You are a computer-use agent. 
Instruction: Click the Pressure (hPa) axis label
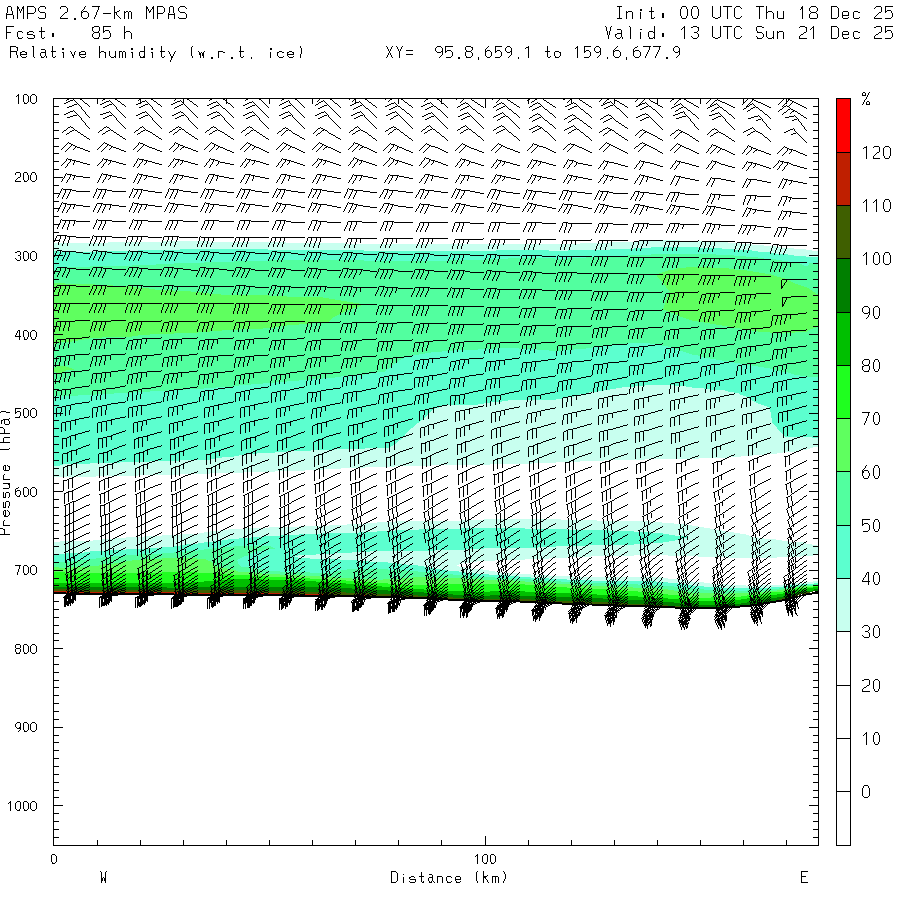pos(7,470)
